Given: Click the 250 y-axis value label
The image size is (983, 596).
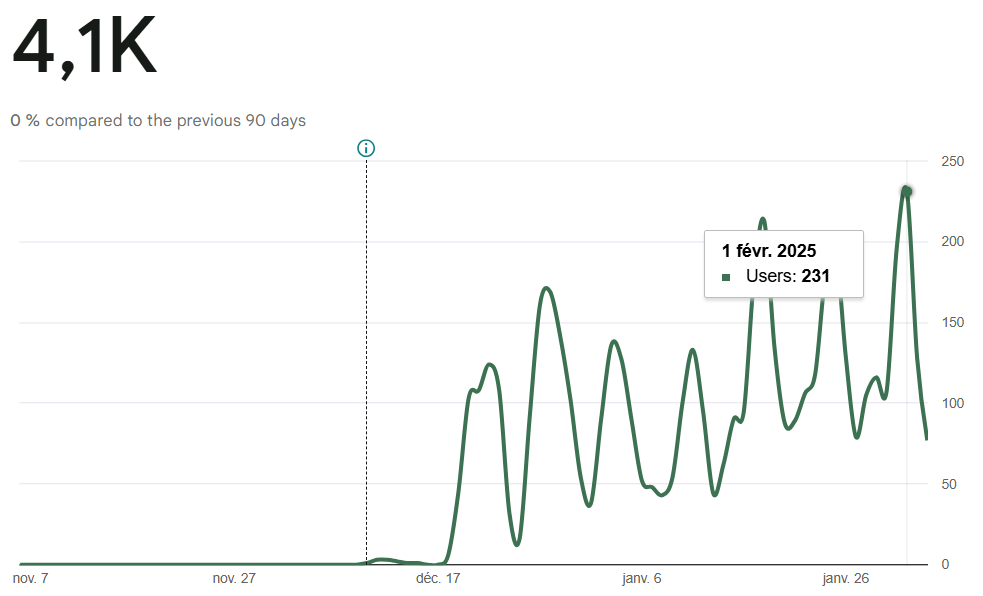Looking at the screenshot, I should click(x=951, y=162).
